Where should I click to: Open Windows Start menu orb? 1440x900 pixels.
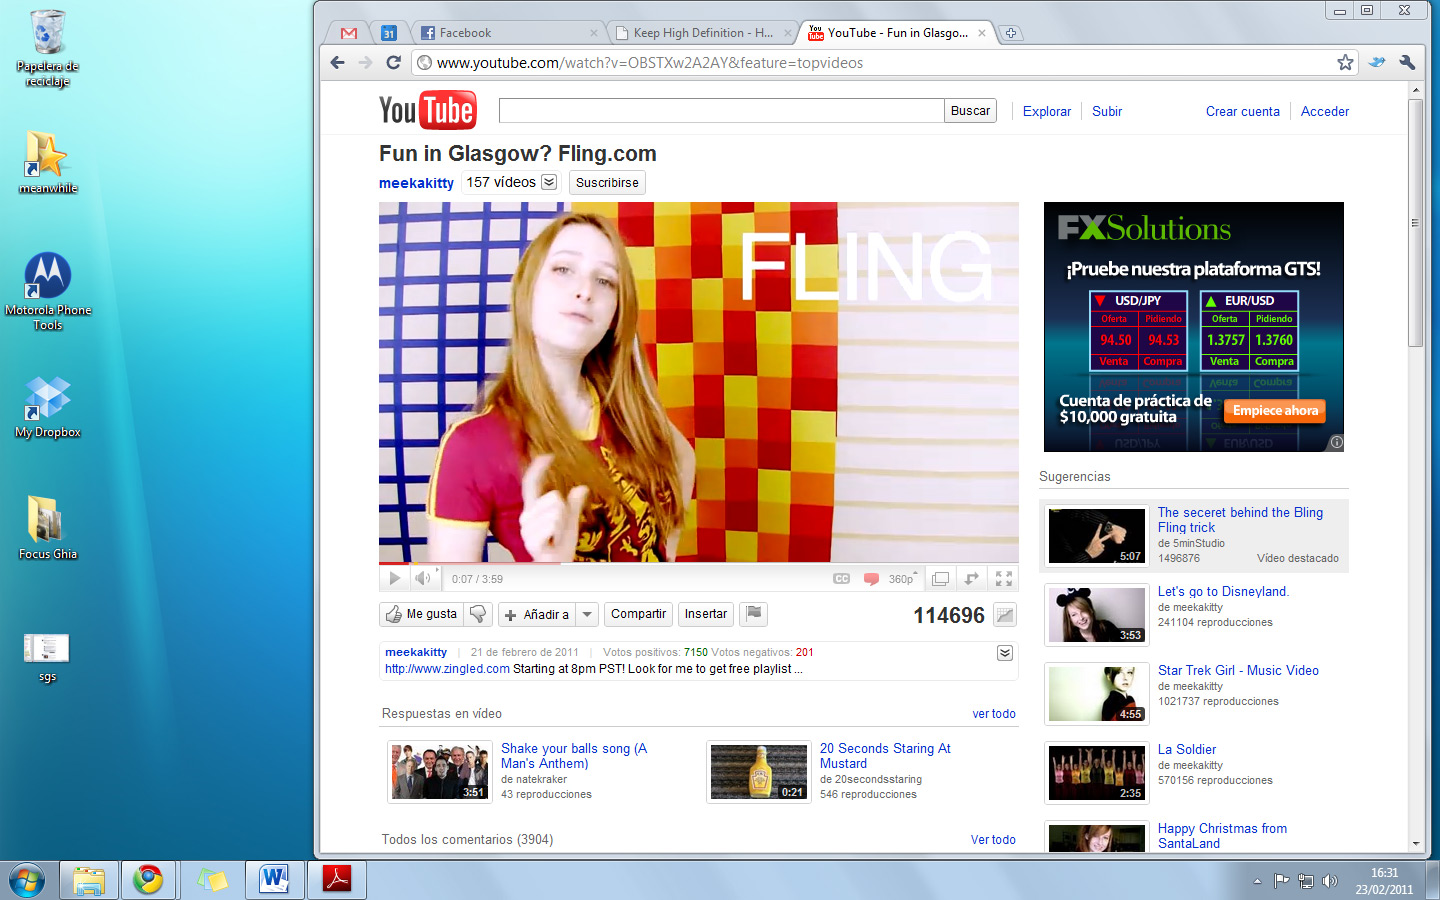tap(27, 880)
